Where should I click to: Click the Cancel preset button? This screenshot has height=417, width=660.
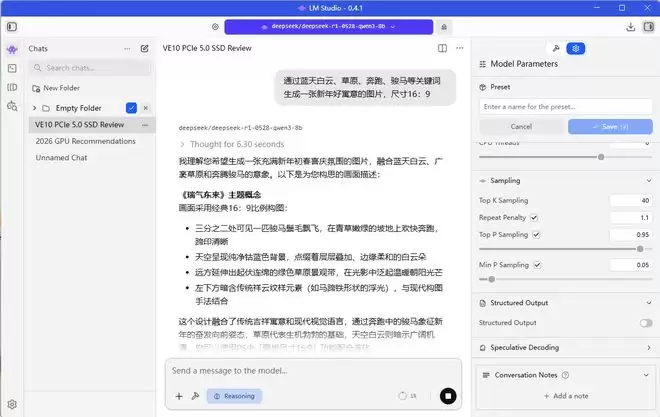coord(521,127)
